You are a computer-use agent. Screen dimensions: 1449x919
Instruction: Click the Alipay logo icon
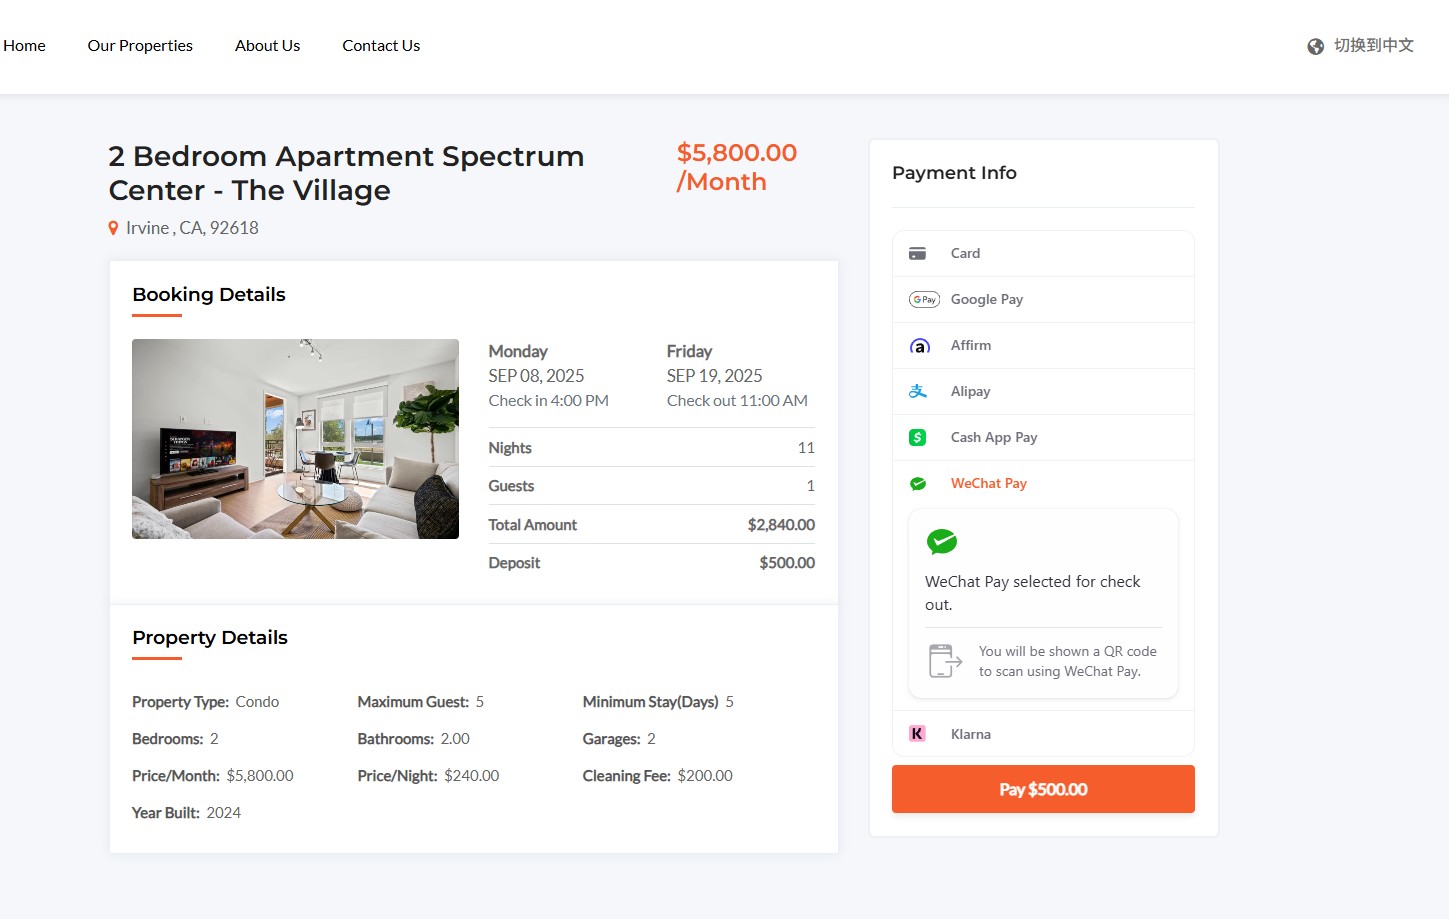click(918, 392)
